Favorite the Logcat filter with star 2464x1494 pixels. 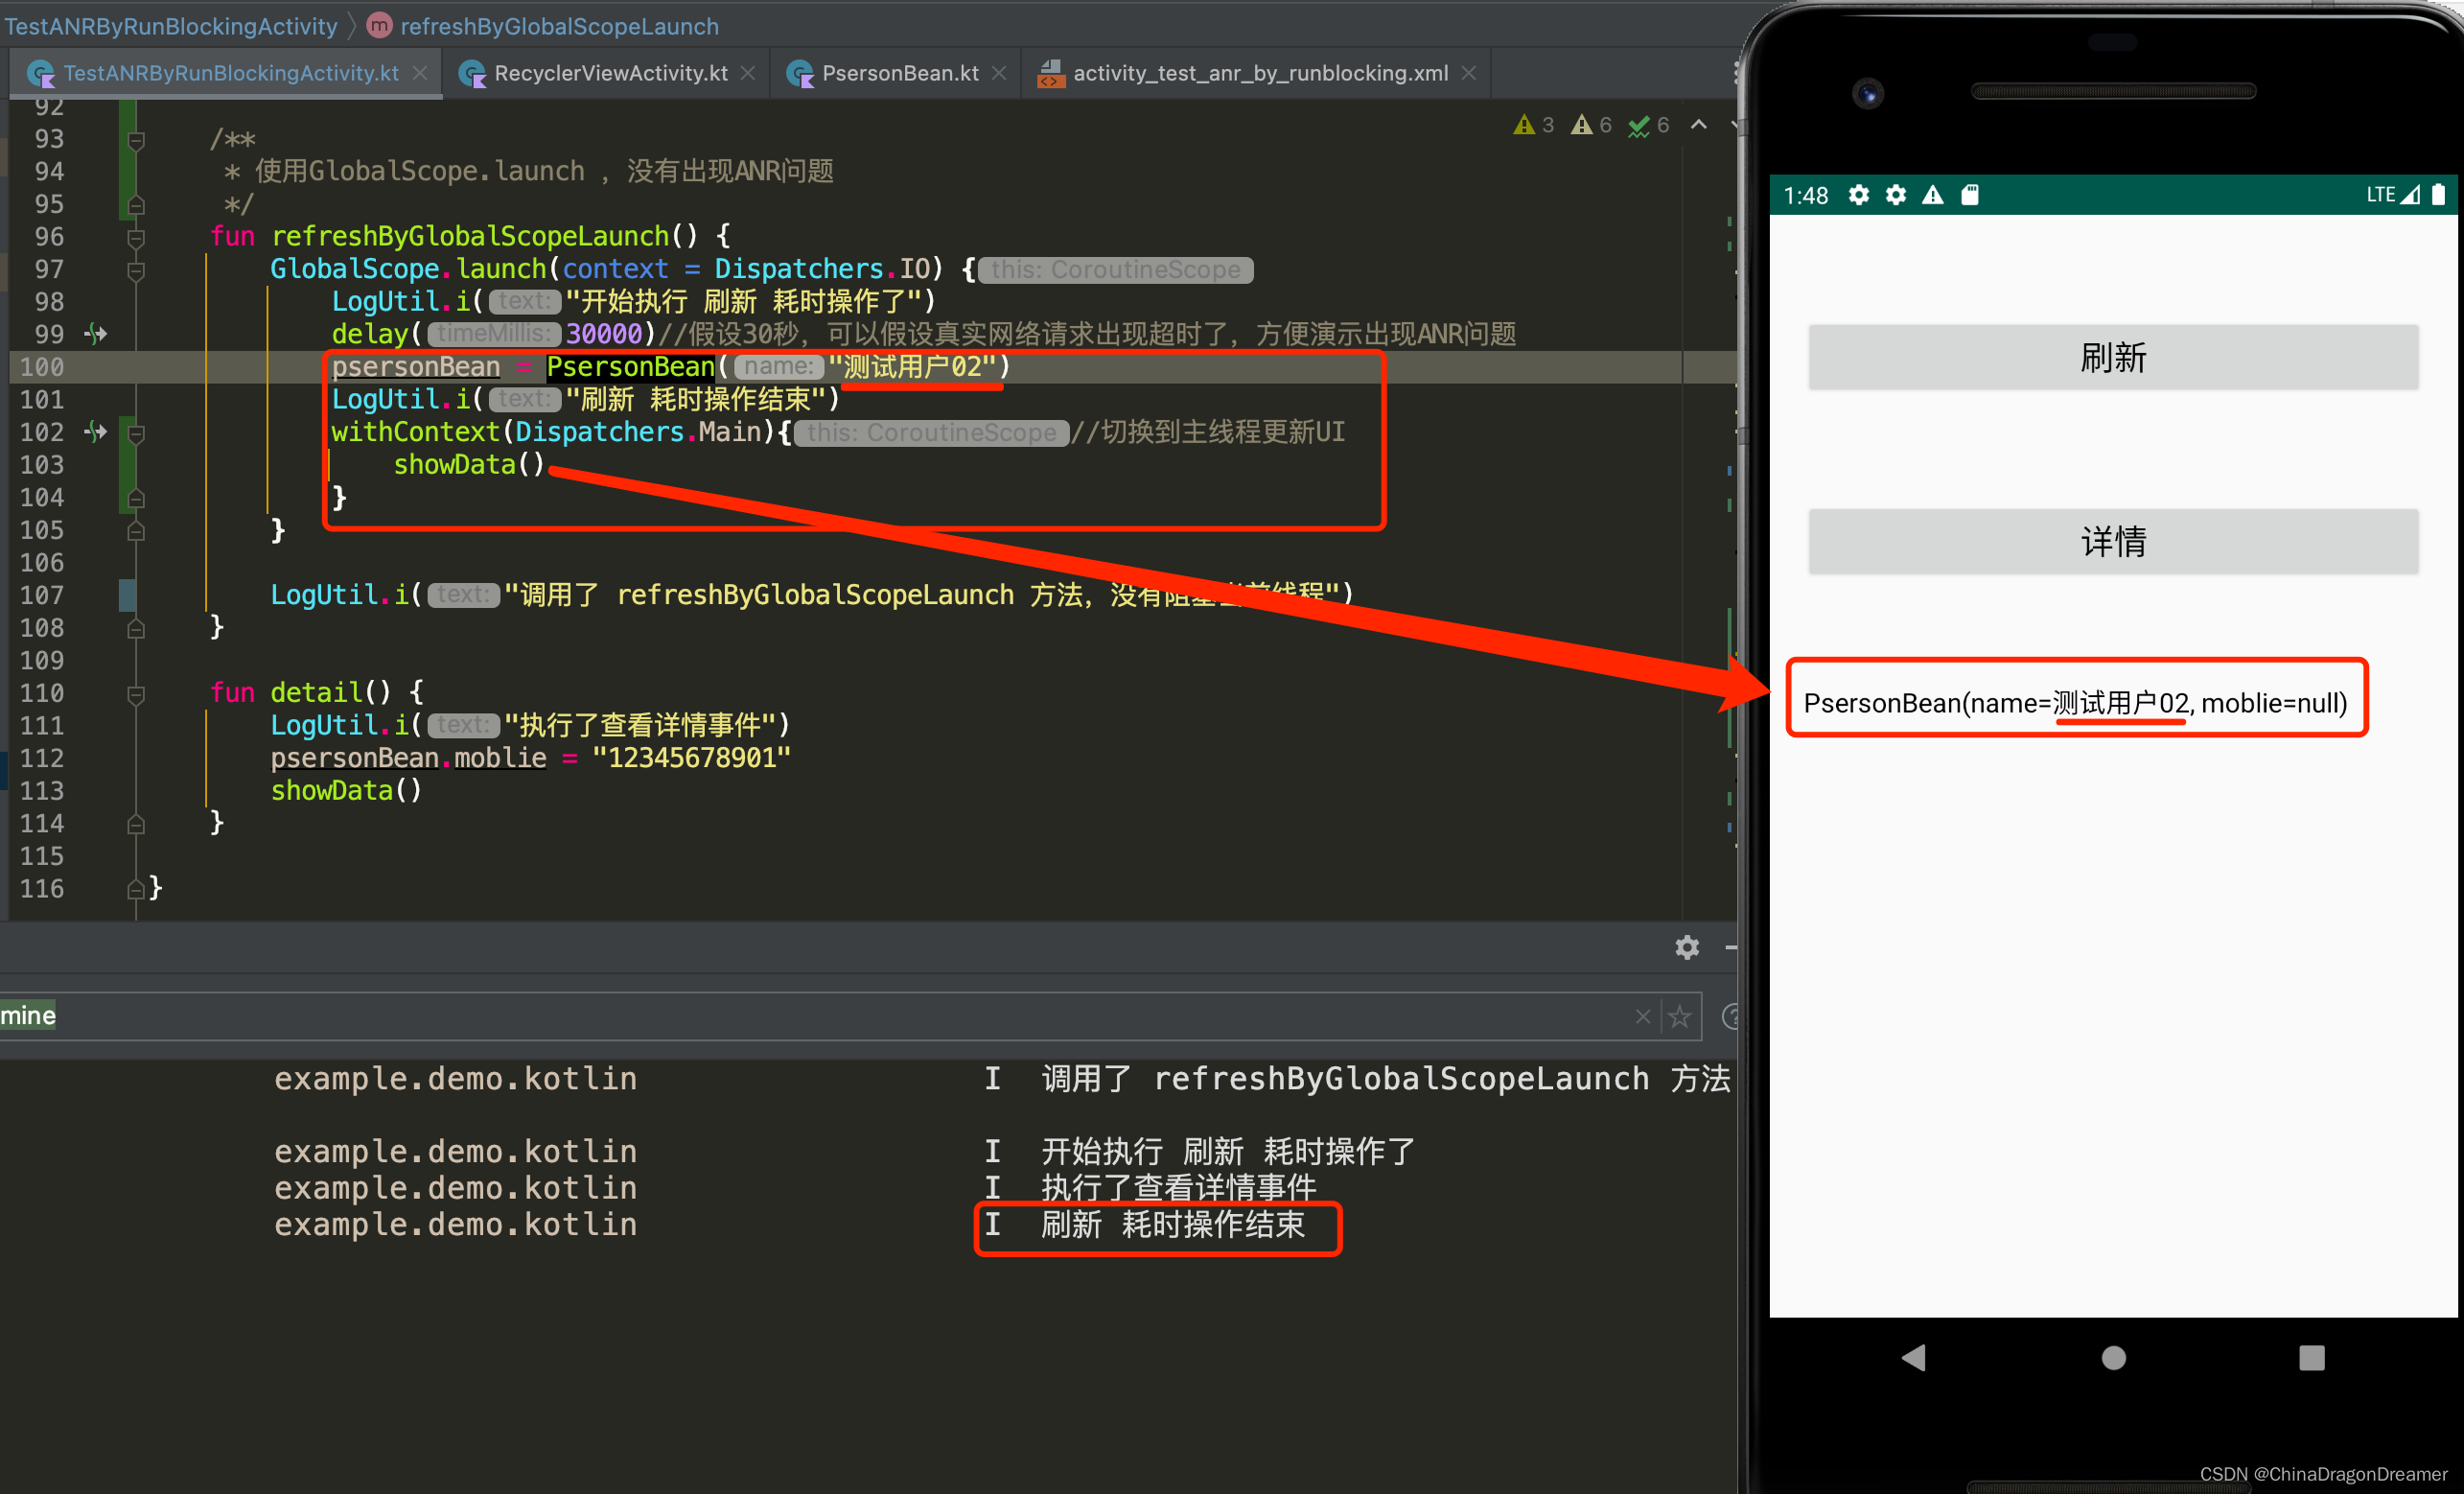click(x=1680, y=1016)
